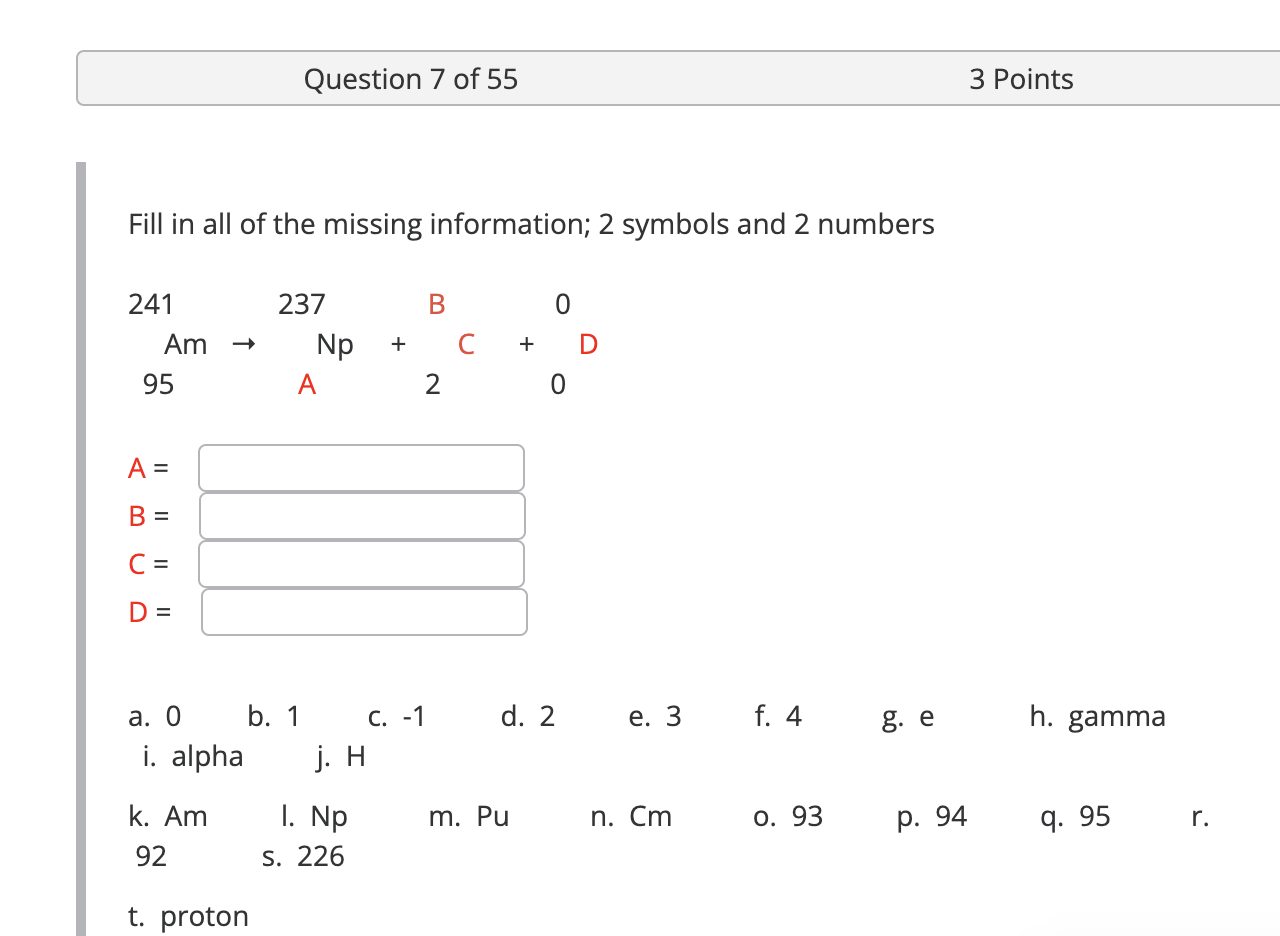Select answer option b. 1

[272, 716]
